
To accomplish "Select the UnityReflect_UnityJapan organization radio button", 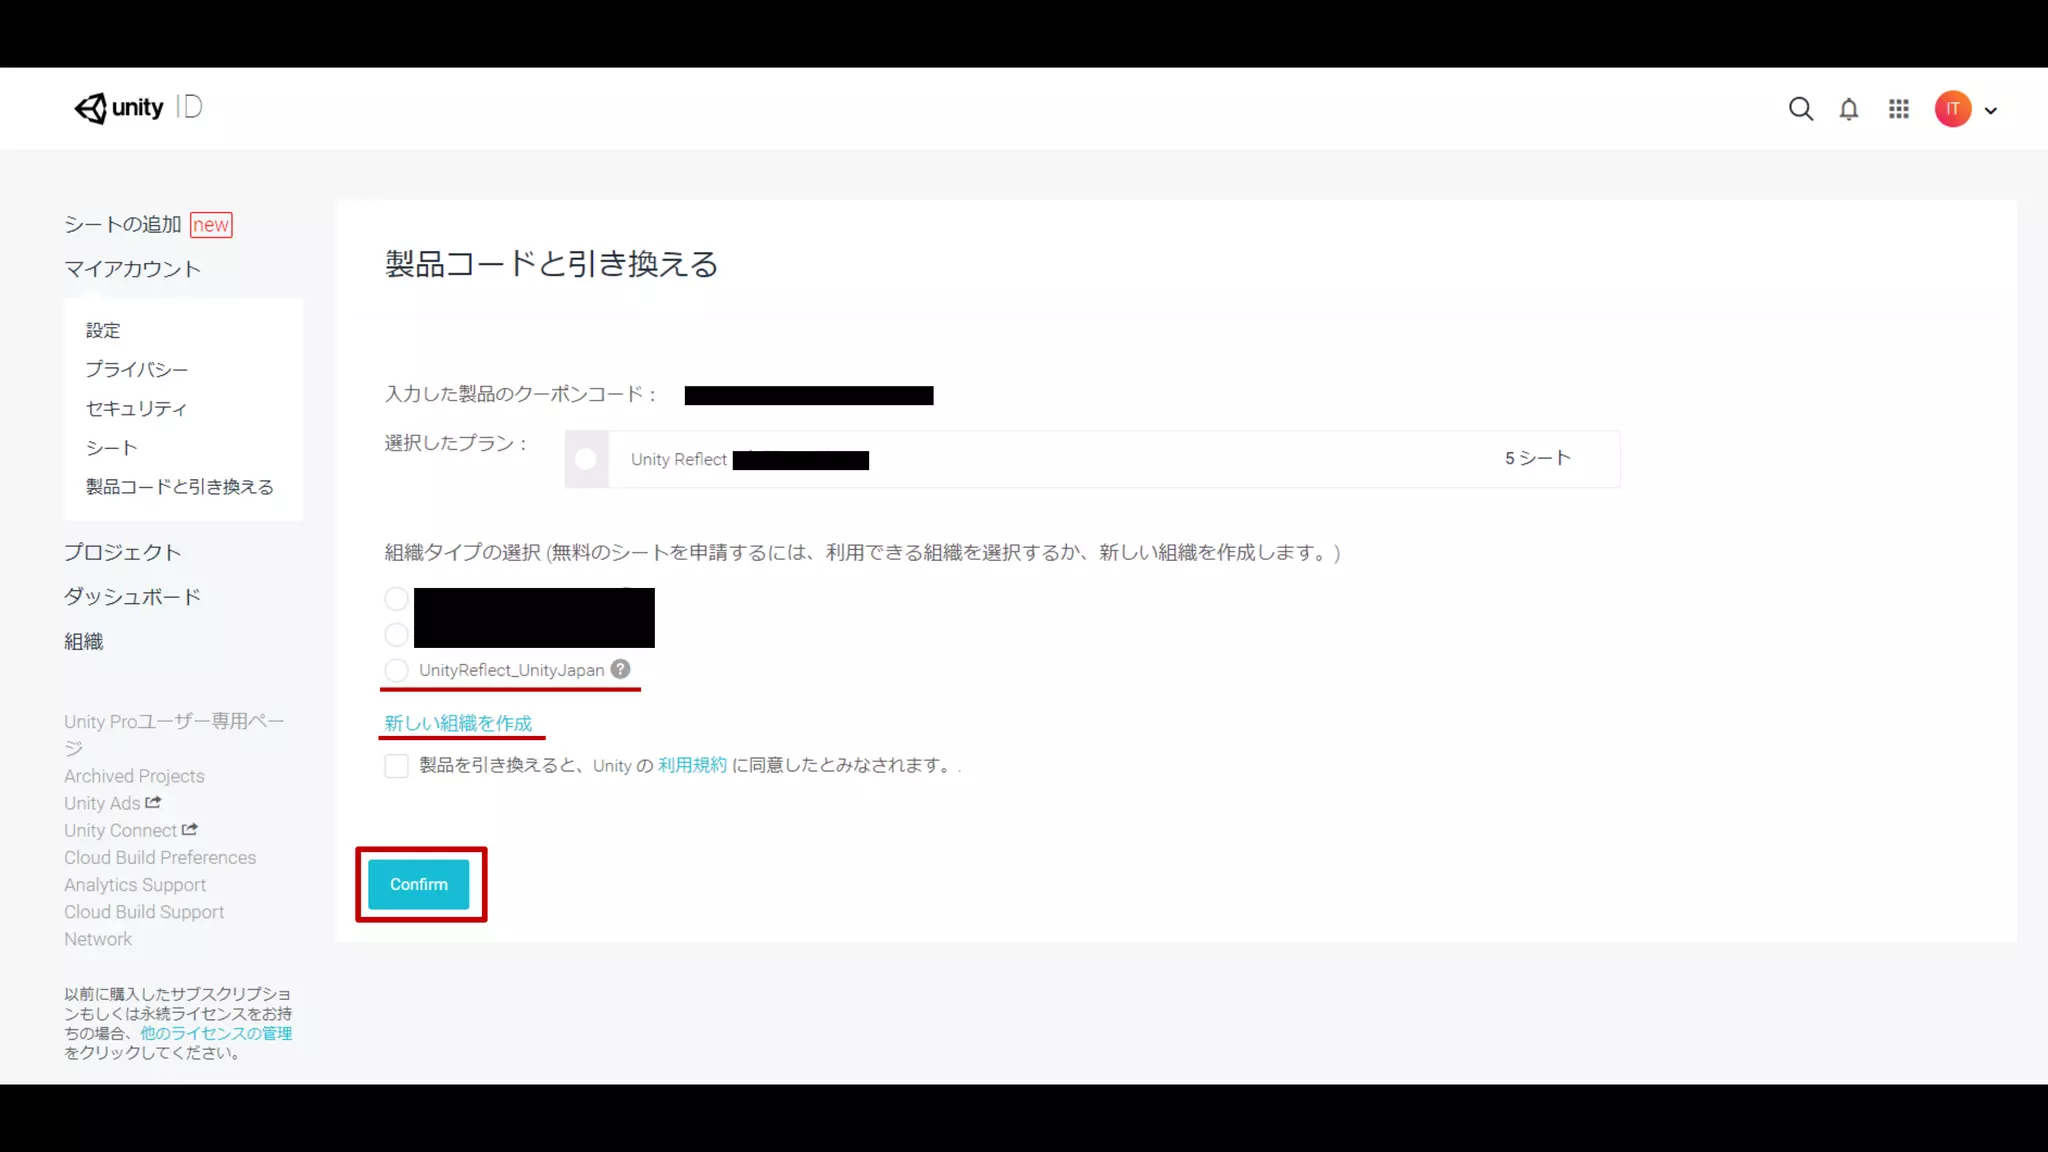I will coord(397,670).
